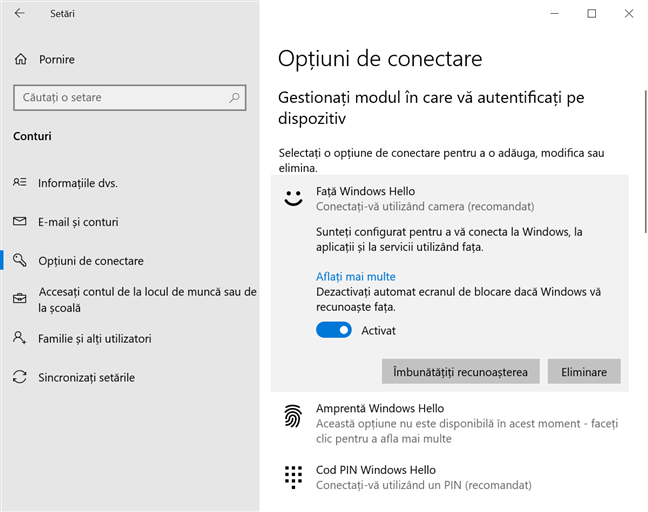Minimize the Setări window

[x=555, y=14]
